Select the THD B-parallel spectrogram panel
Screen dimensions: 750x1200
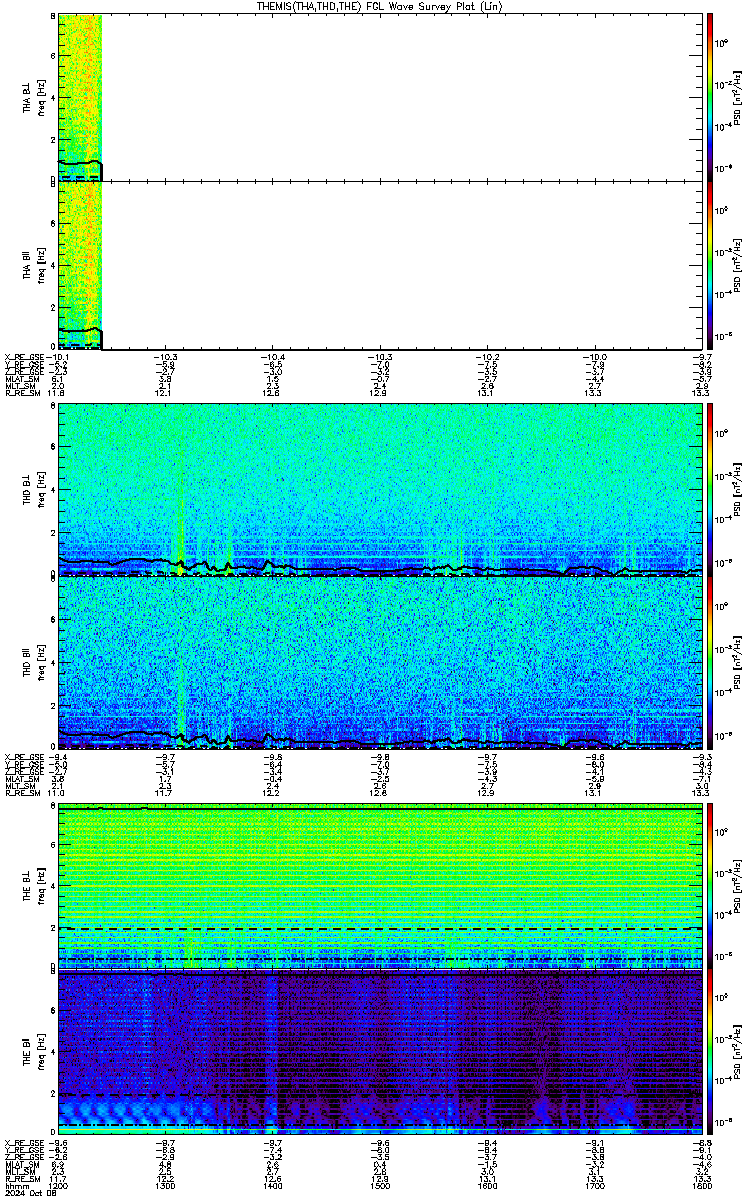pos(378,663)
